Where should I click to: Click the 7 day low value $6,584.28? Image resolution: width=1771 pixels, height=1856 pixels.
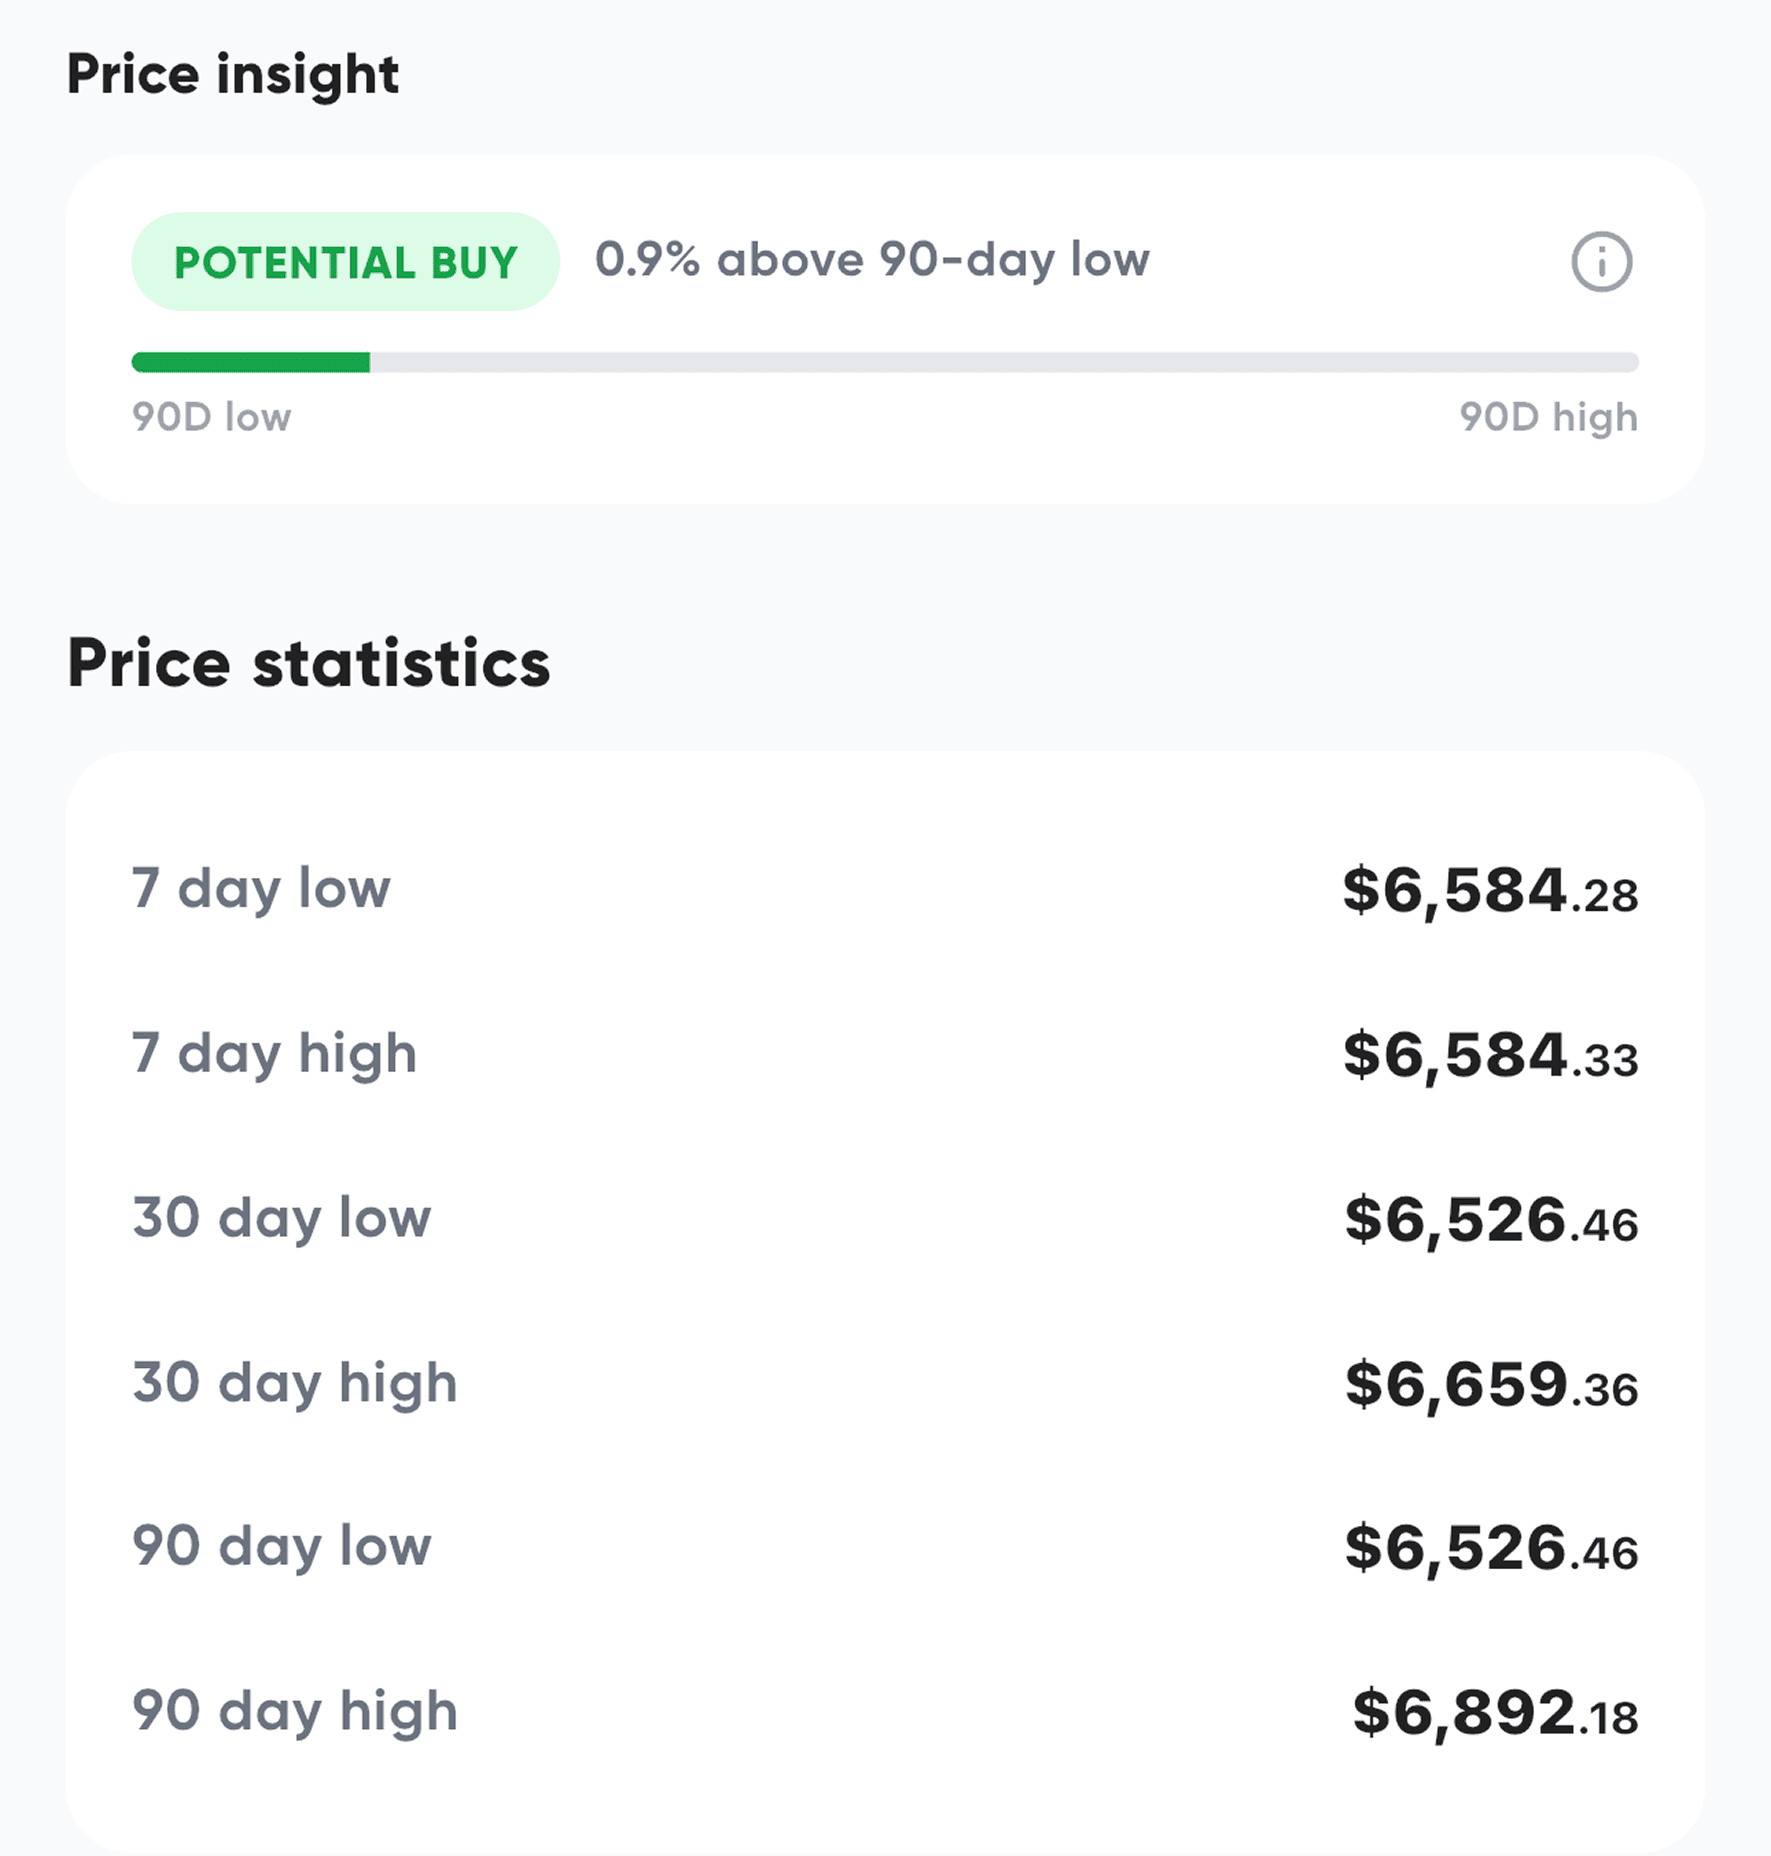[x=1490, y=891]
